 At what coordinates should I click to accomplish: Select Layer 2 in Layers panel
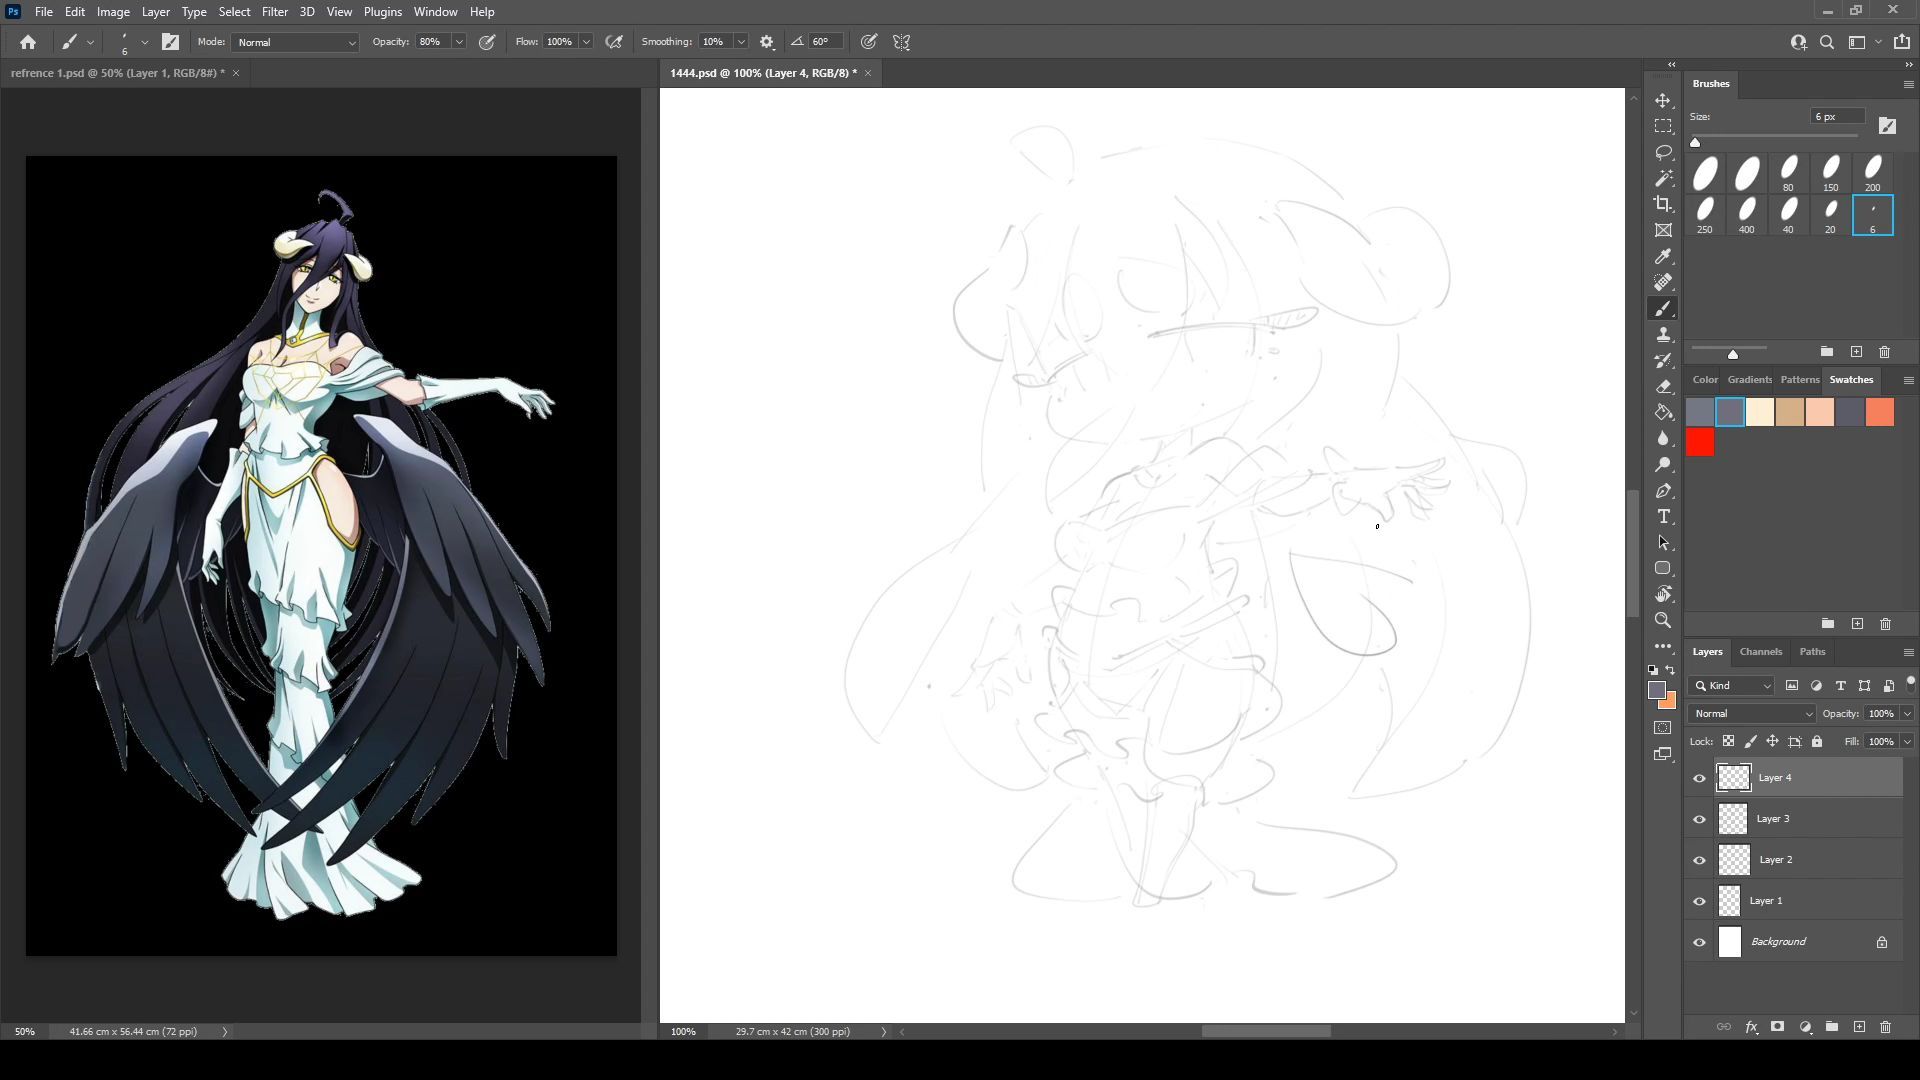coord(1775,860)
